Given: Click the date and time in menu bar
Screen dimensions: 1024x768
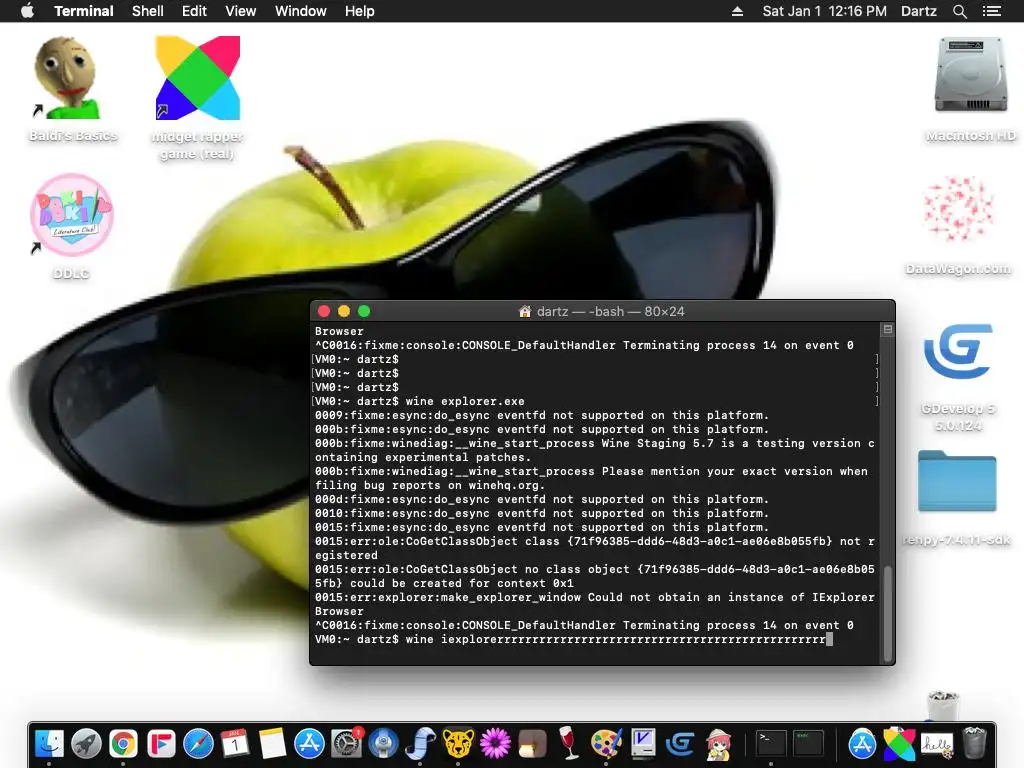Looking at the screenshot, I should [824, 11].
